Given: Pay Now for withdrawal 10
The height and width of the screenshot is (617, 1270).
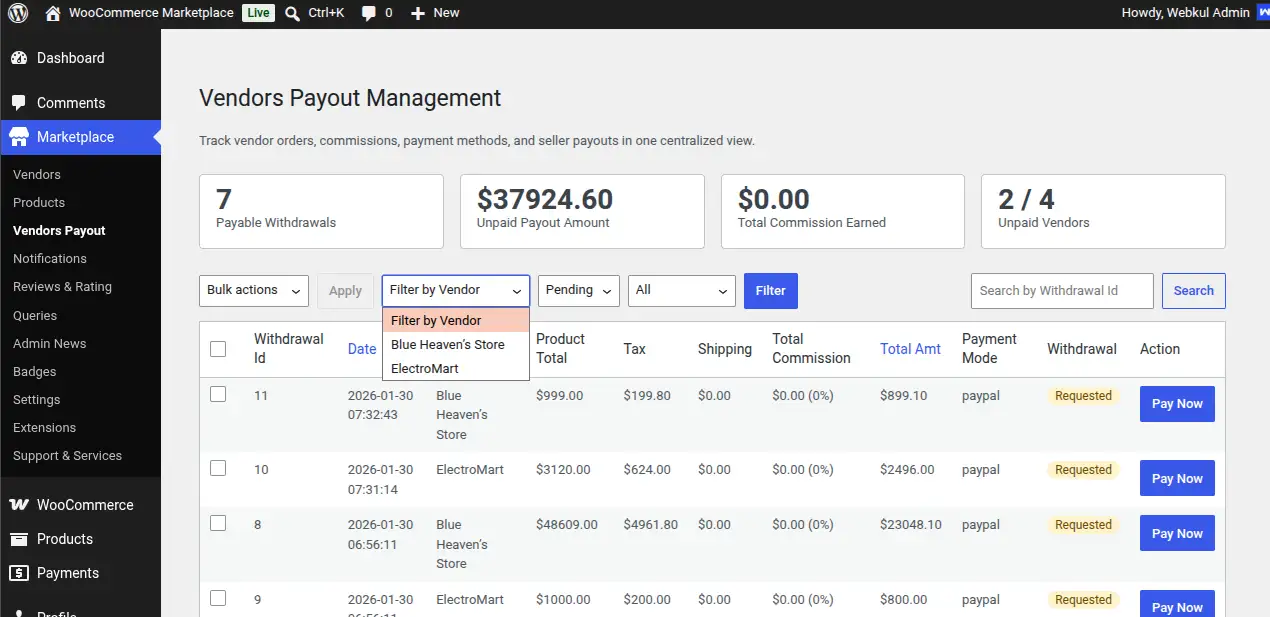Looking at the screenshot, I should tap(1177, 478).
